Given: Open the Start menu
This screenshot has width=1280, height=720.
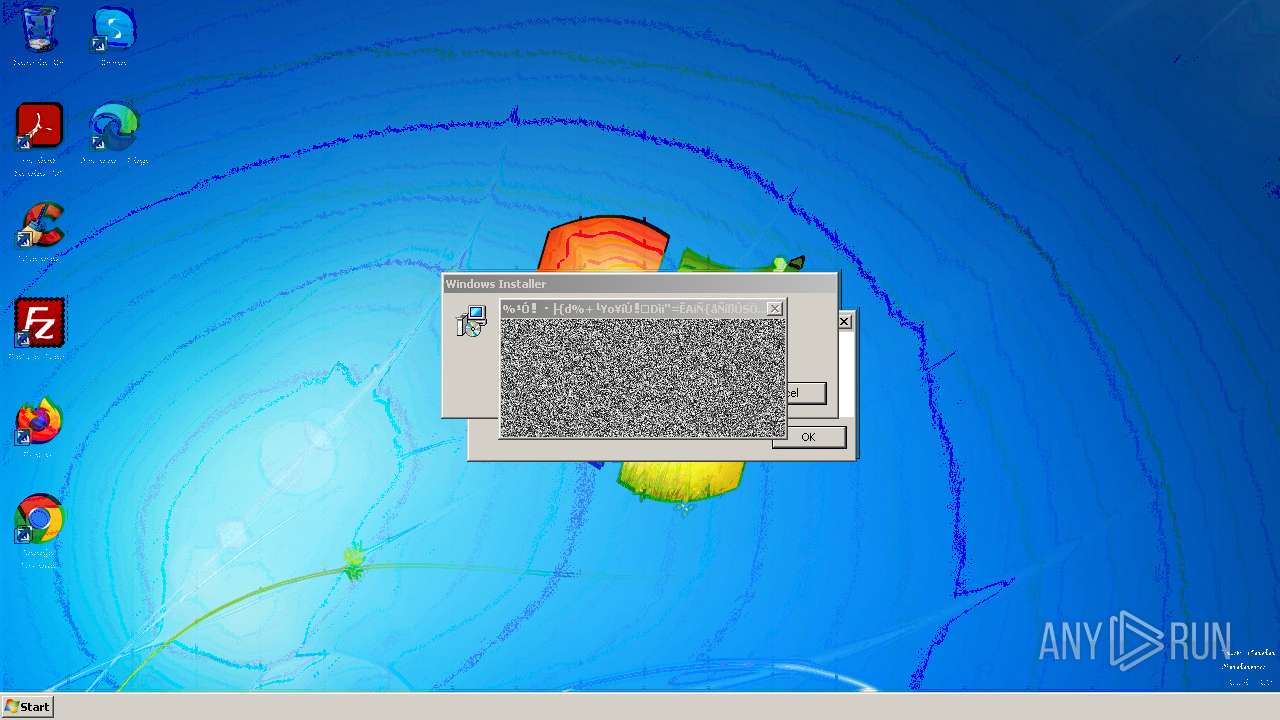Looking at the screenshot, I should 27,706.
